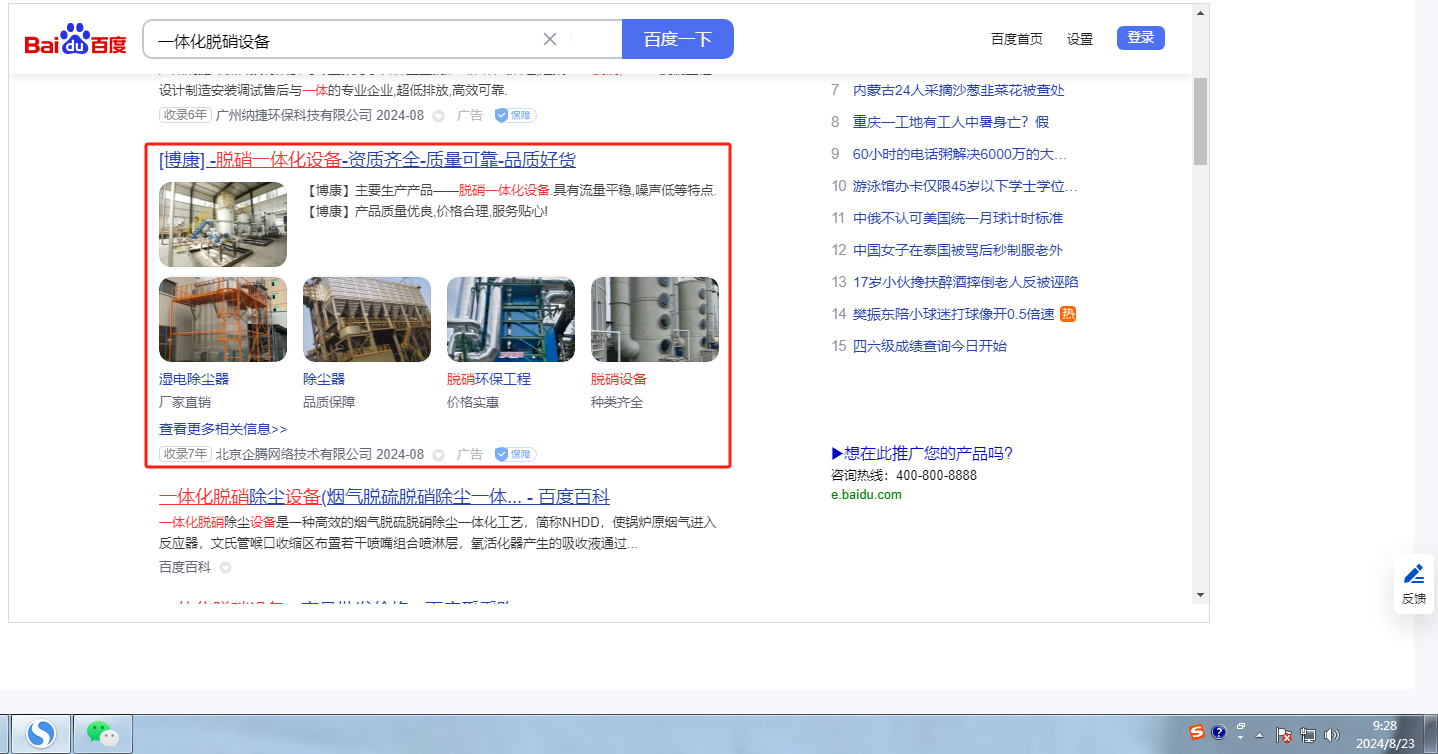Click 收录7年 tag on 北京企腾 result

coord(185,454)
